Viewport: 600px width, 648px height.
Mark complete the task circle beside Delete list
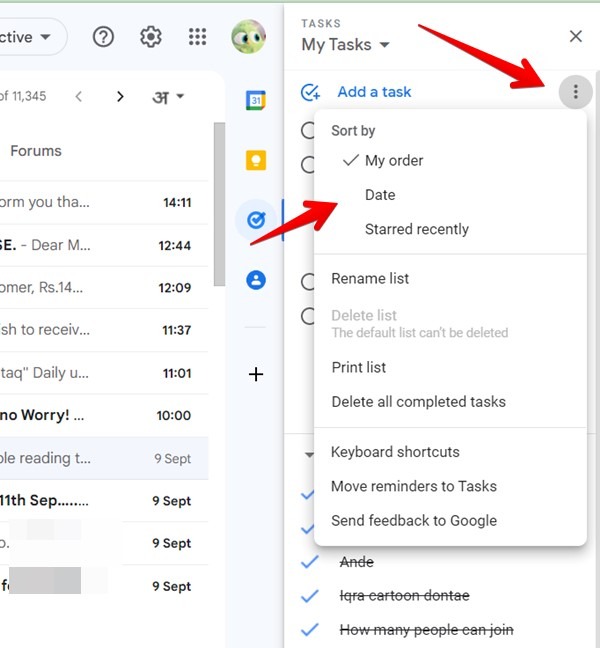point(307,317)
